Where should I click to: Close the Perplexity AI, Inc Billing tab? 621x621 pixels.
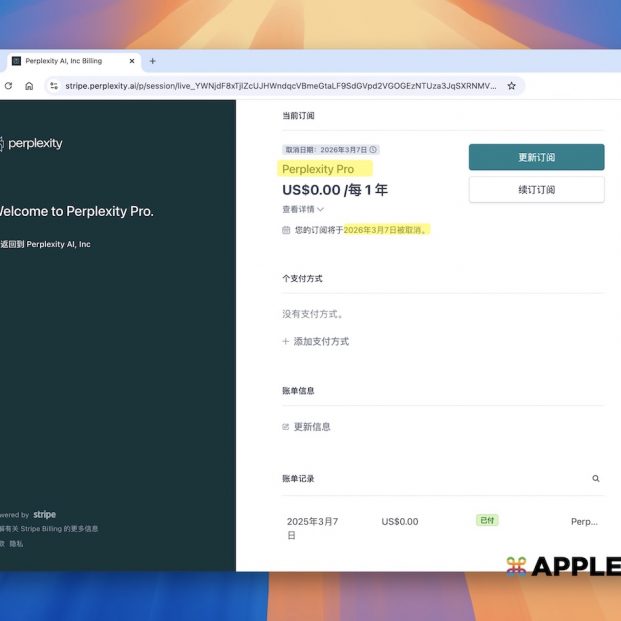pyautogui.click(x=132, y=61)
